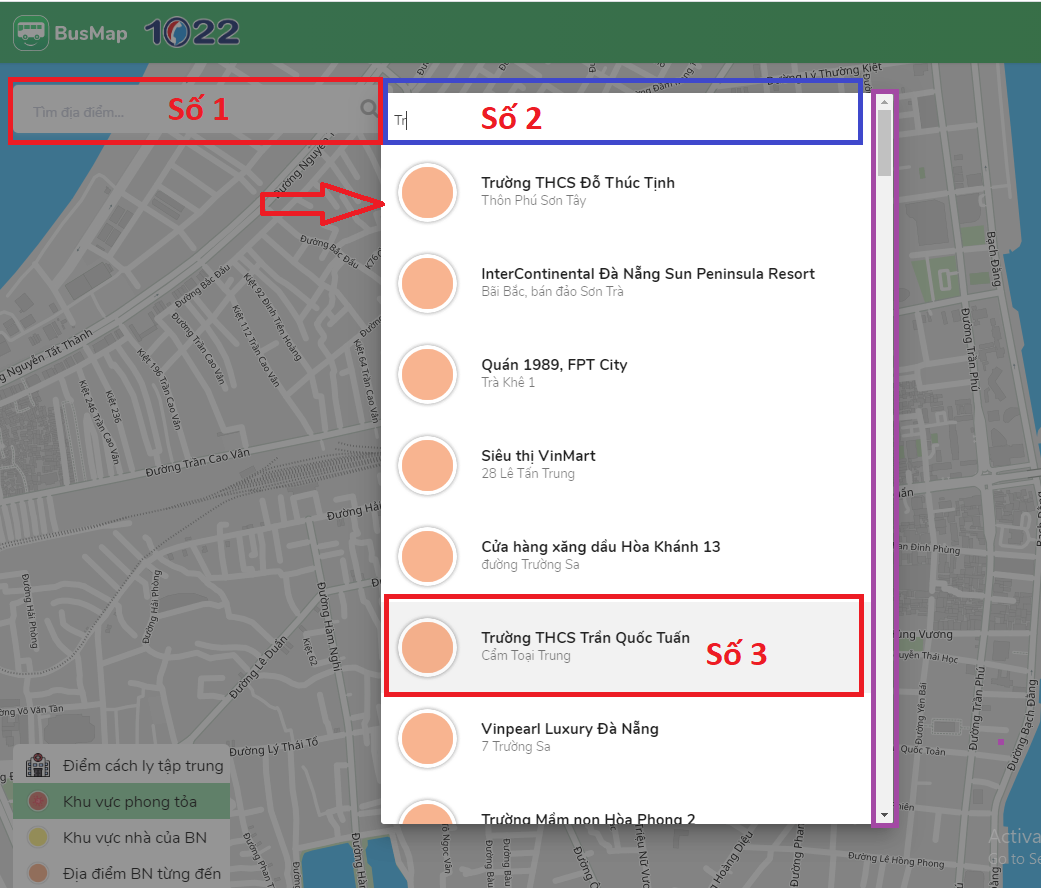1041x888 pixels.
Task: Click orange circle beside Siêu thị VinMart
Action: click(428, 465)
